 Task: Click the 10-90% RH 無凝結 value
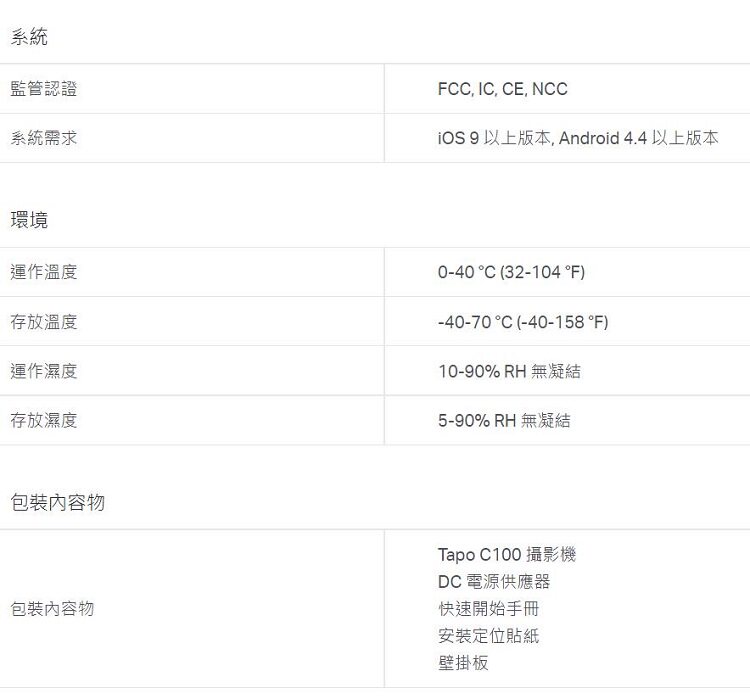[509, 371]
